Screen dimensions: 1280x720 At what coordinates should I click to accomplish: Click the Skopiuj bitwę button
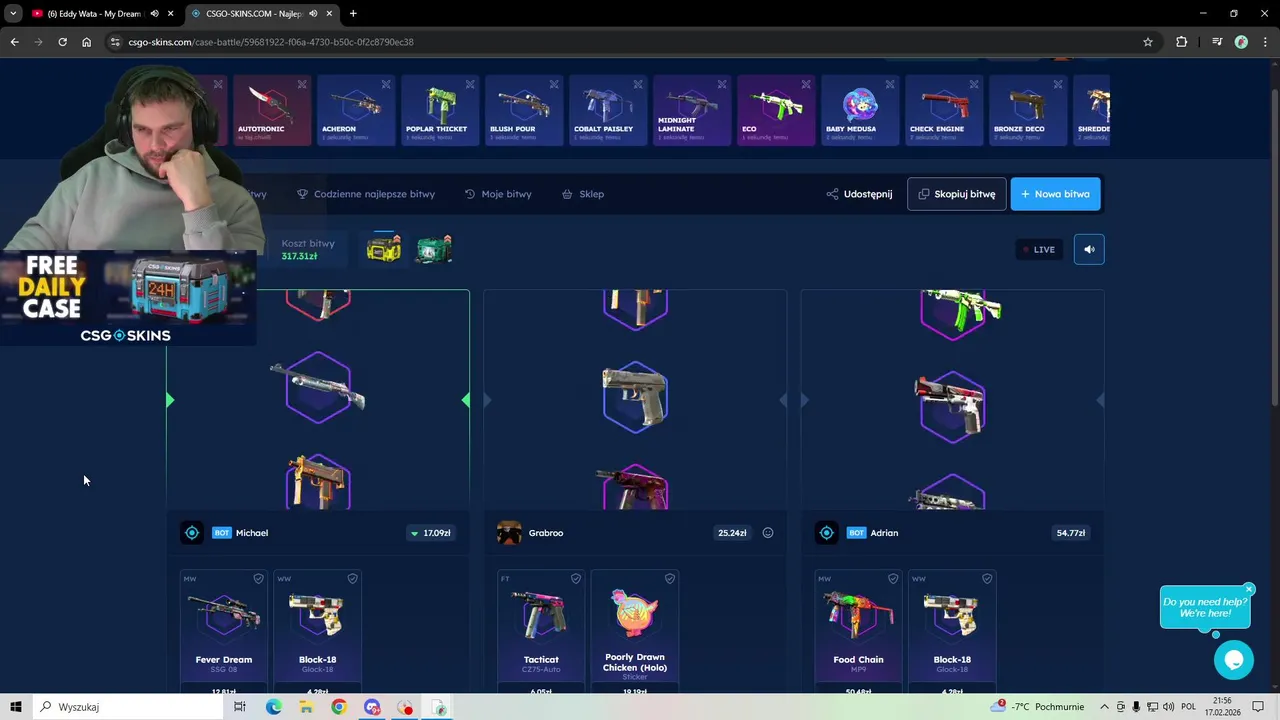(957, 194)
